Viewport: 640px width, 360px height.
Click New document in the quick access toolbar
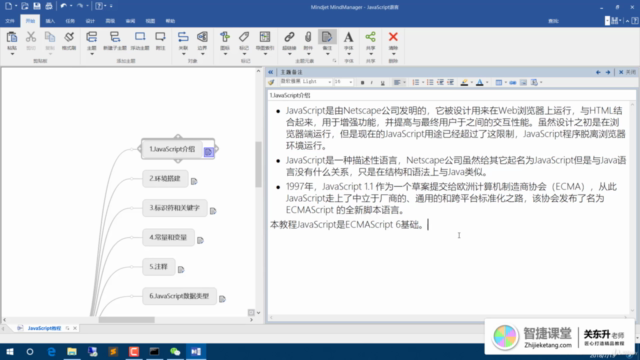(x=9, y=6)
